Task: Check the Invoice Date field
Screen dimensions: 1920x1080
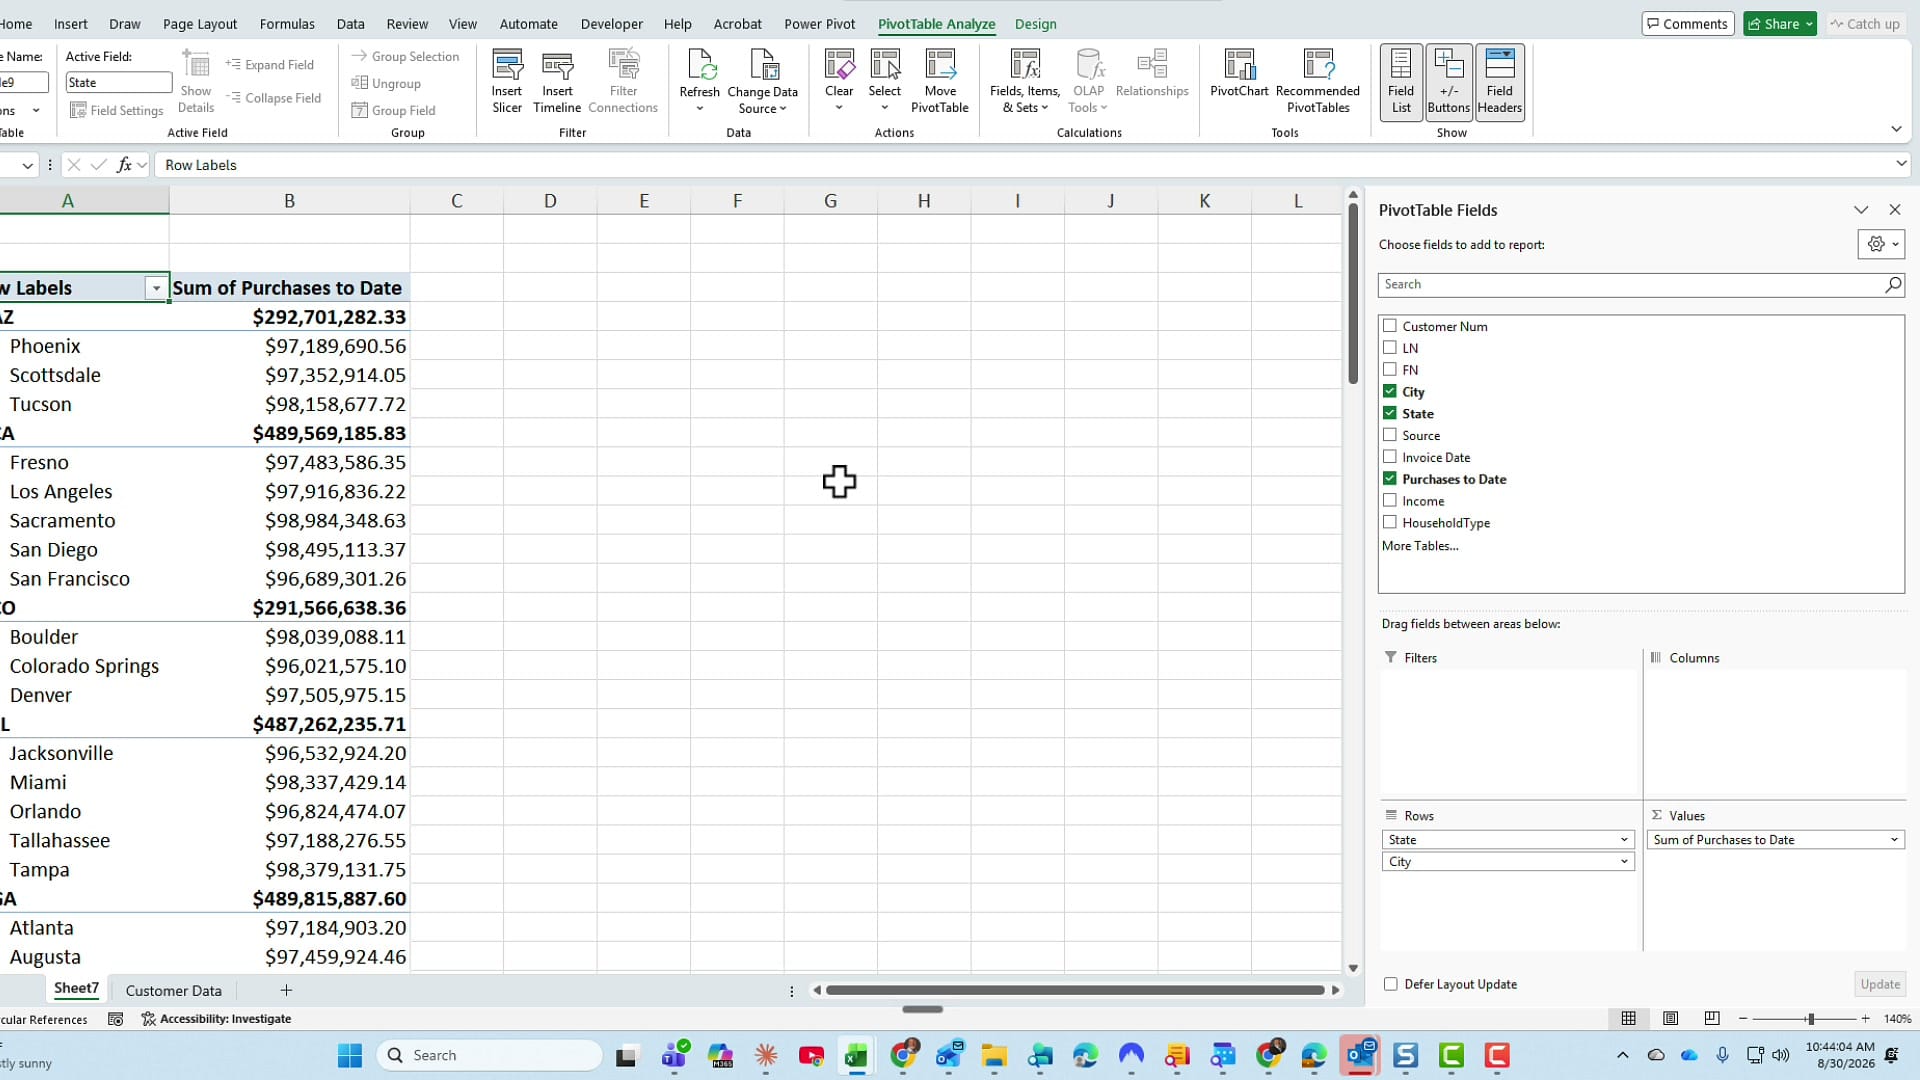Action: (x=1390, y=457)
